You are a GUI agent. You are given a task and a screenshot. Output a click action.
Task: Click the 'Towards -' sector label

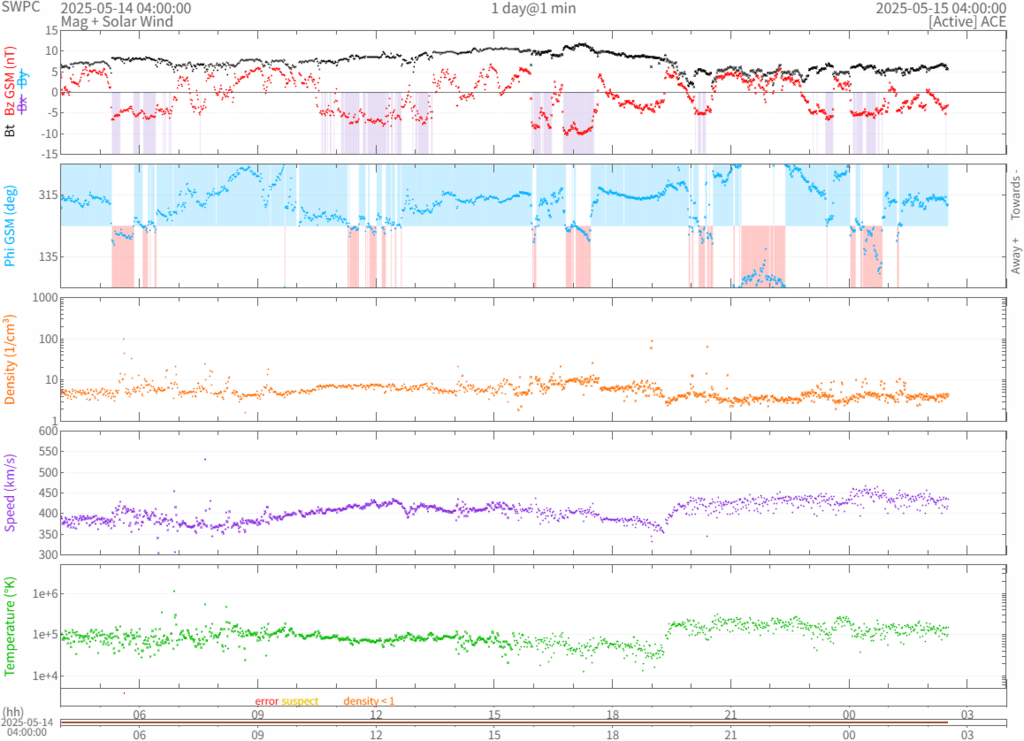coord(1015,194)
